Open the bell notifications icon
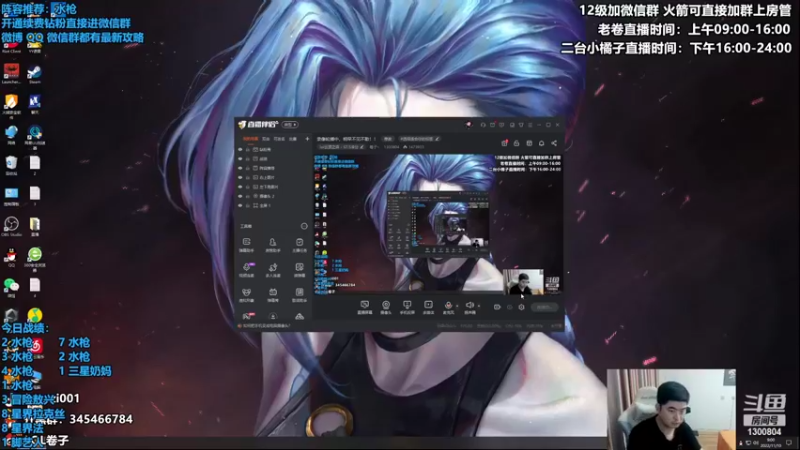 [541, 143]
